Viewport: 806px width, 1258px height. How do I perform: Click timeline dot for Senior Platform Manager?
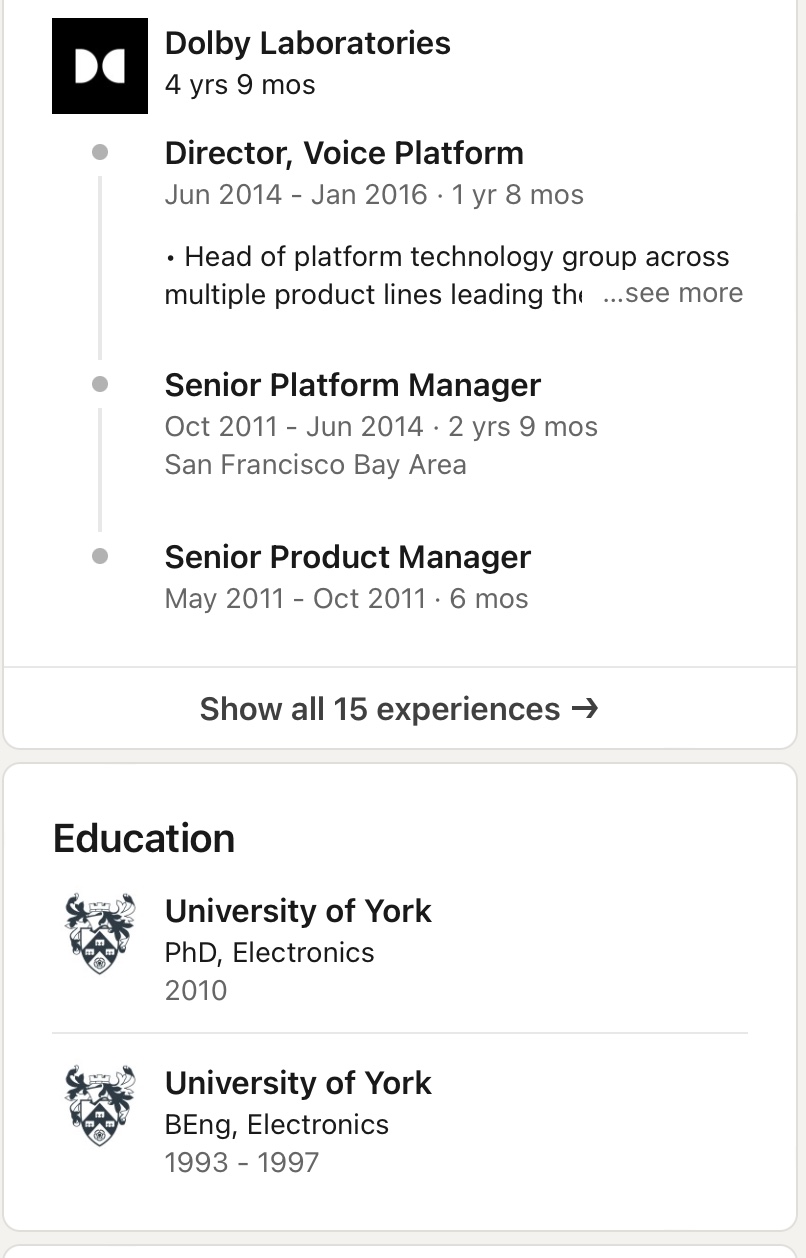pos(100,385)
